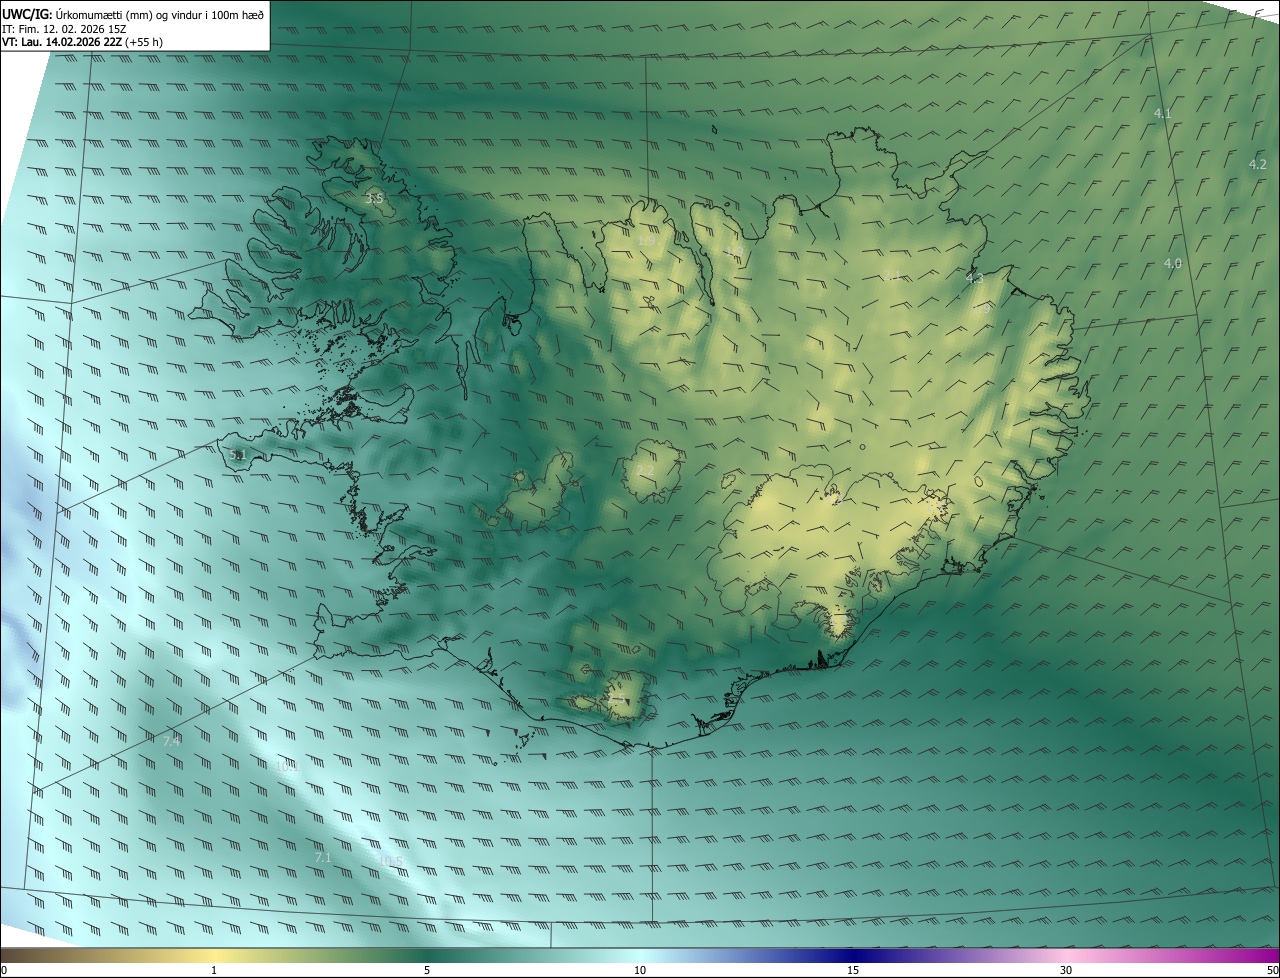Click the 5.1 precipitation value label

[238, 455]
